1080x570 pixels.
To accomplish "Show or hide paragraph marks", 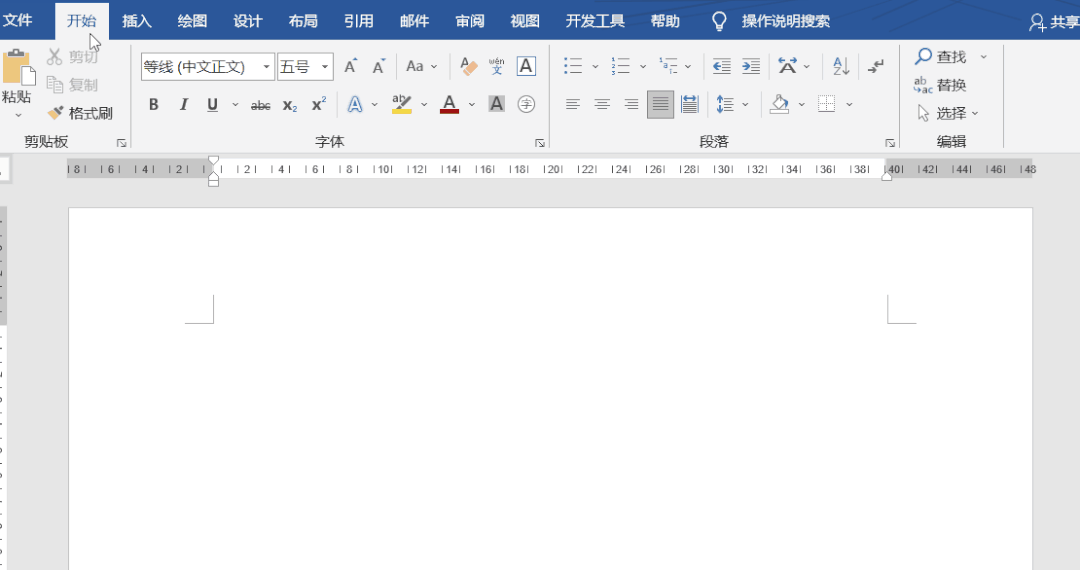I will 875,66.
